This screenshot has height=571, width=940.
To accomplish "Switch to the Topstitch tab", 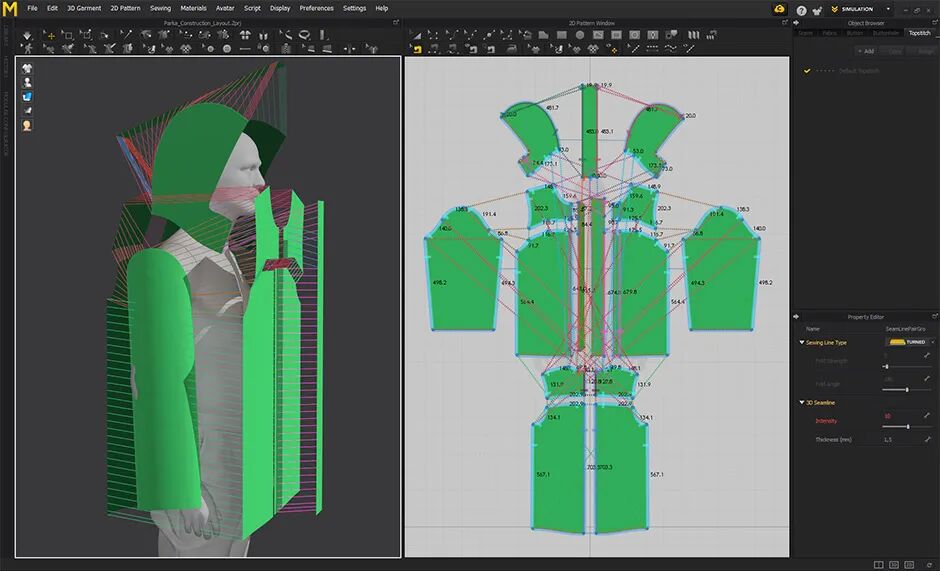I will click(x=919, y=33).
